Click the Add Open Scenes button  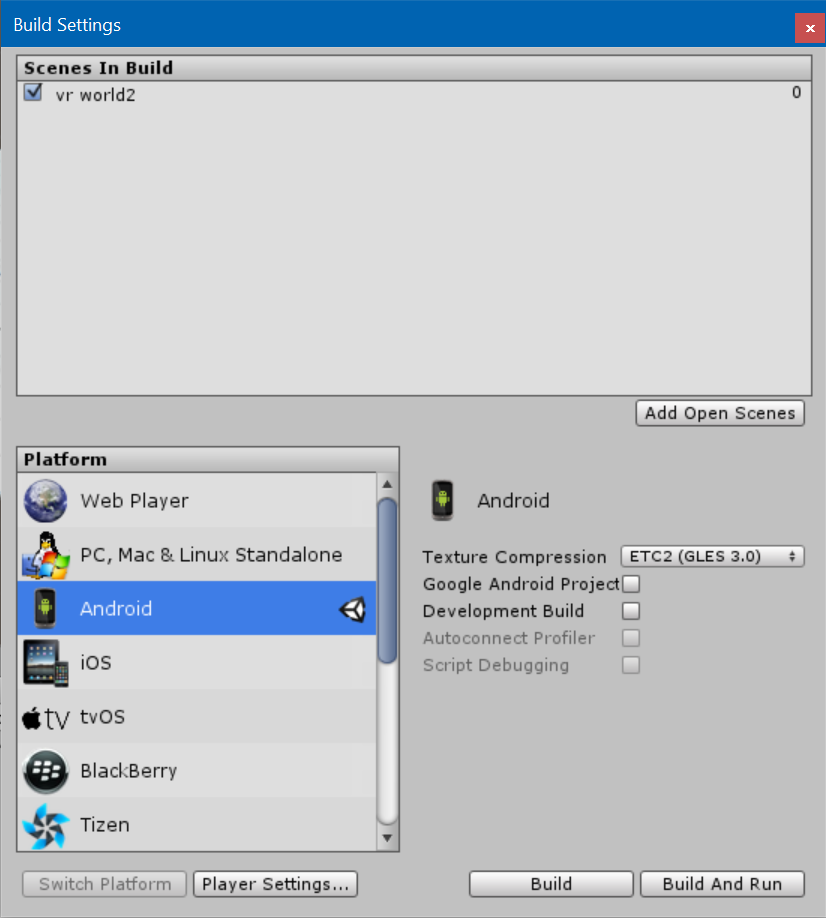click(x=720, y=413)
